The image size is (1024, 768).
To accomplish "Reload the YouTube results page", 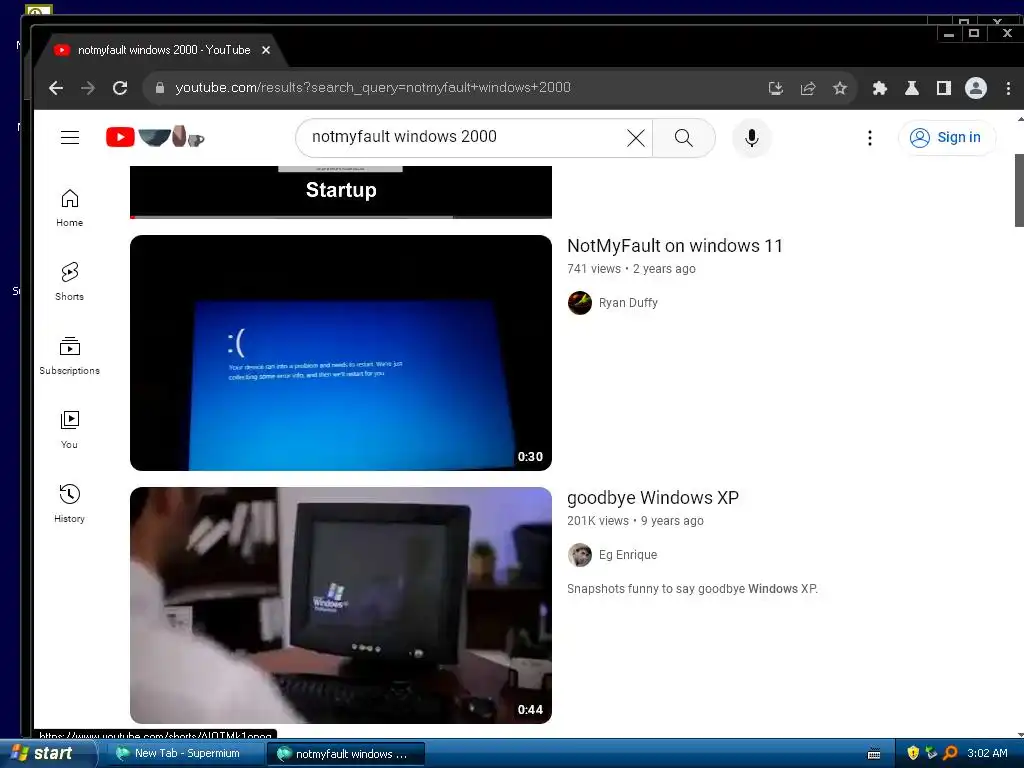I will click(x=120, y=88).
